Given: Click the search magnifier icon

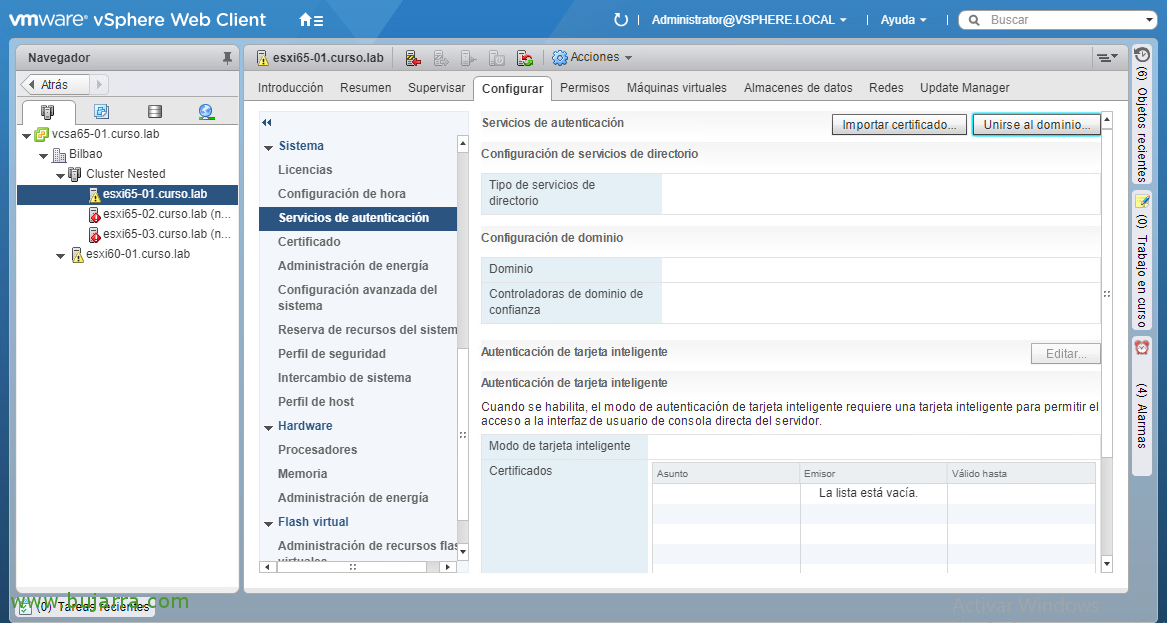Looking at the screenshot, I should pyautogui.click(x=974, y=20).
